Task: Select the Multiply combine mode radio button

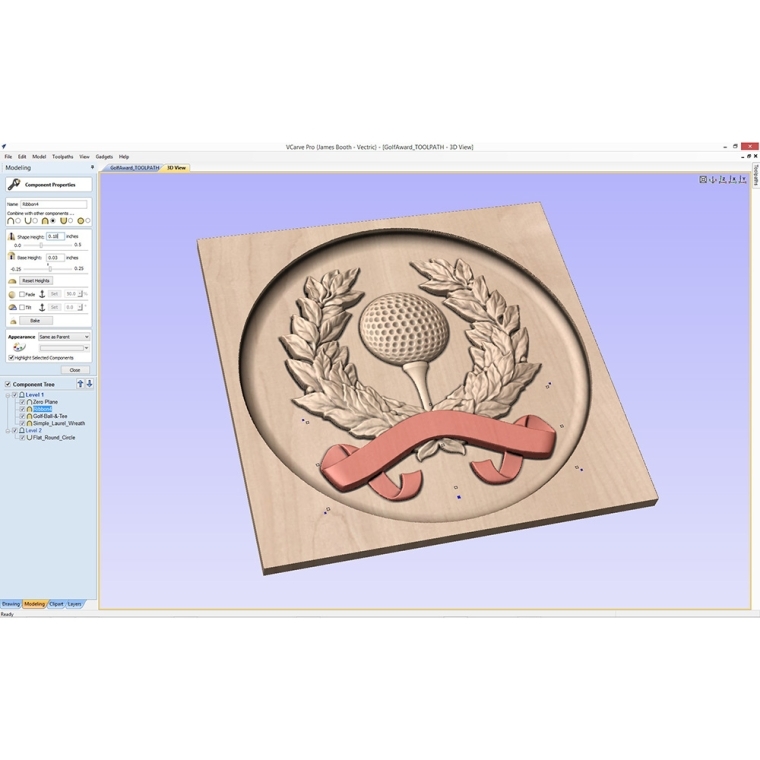Action: click(88, 221)
